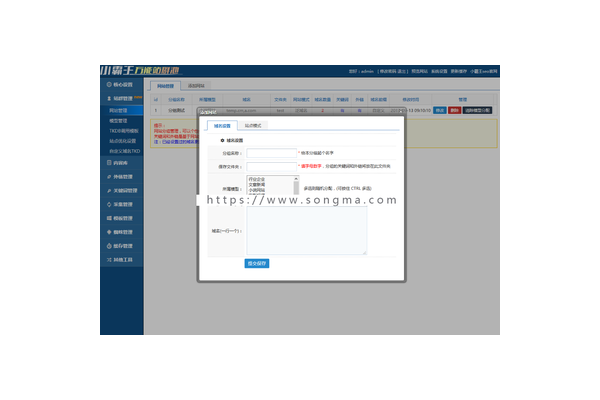This screenshot has width=600, height=400.
Task: Click the 采集管理 sidebar icon
Action: coord(107,204)
